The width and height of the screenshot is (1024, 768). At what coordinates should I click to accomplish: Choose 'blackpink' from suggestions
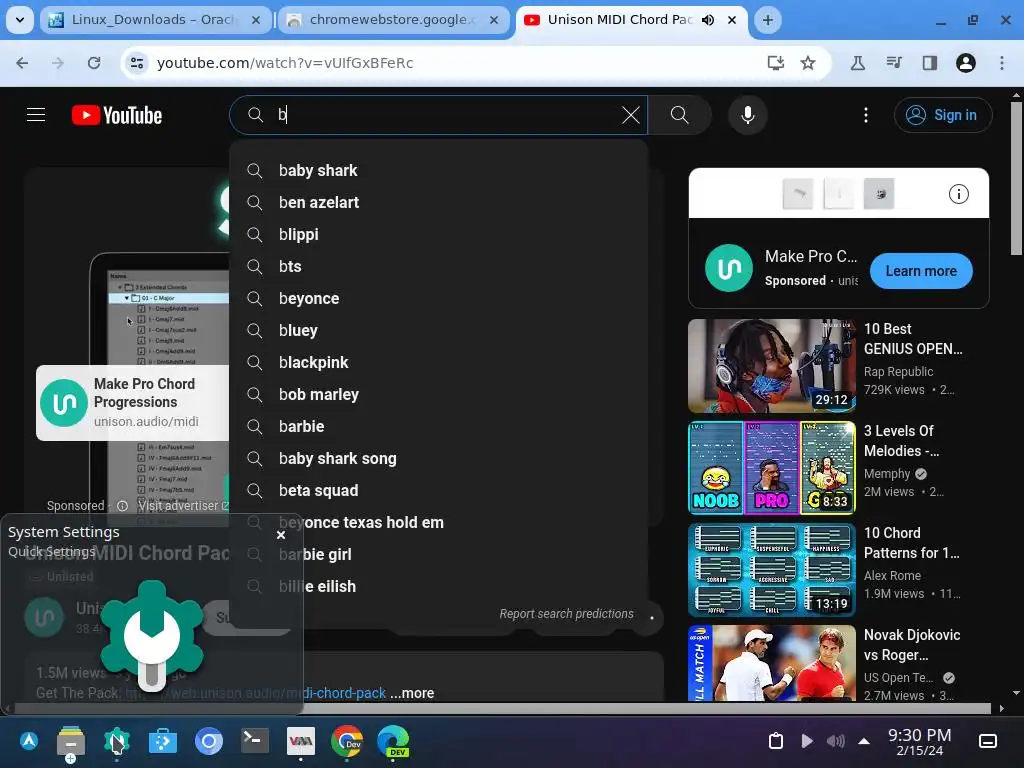438,362
